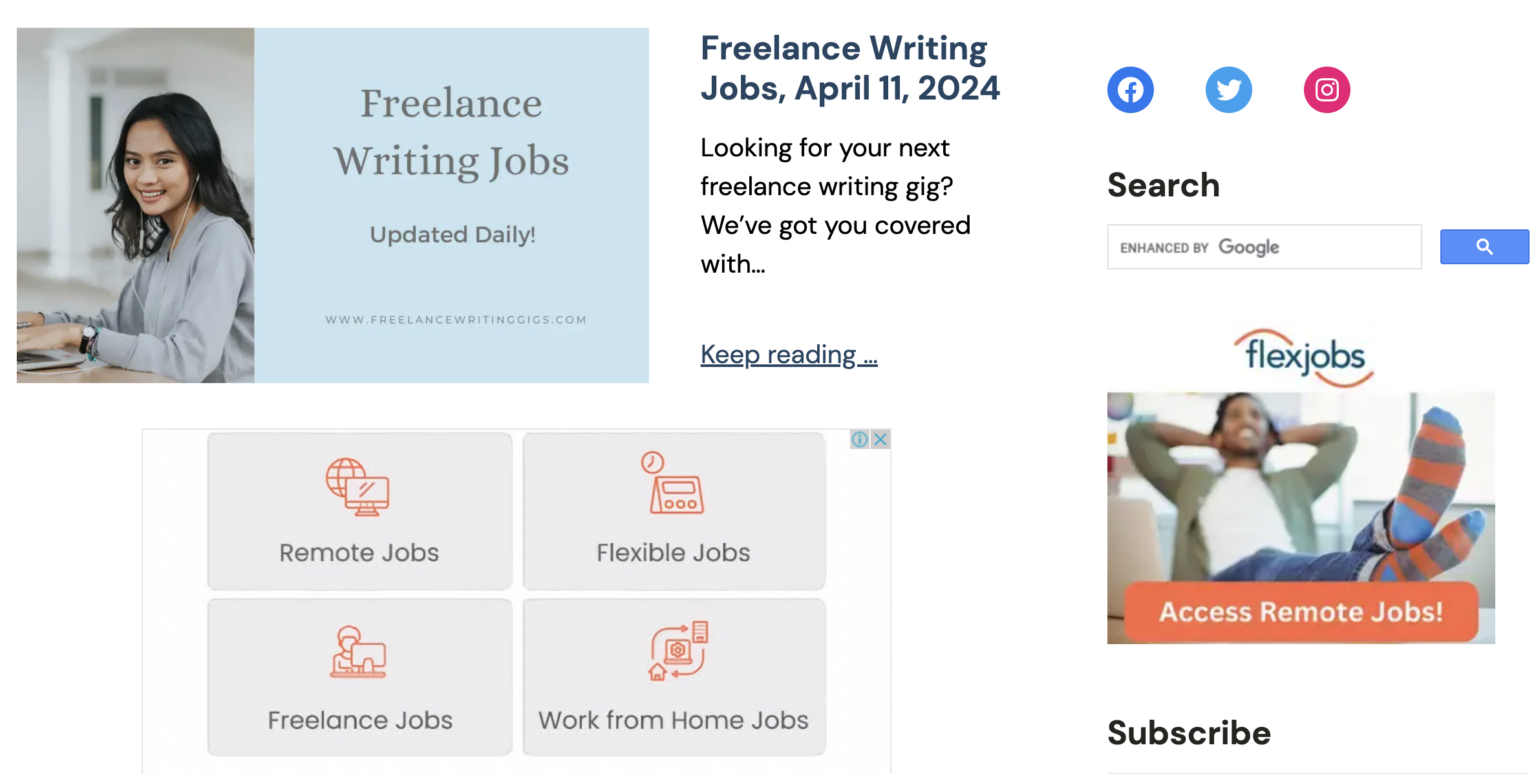Visit Instagram via the pink icon
This screenshot has height=774, width=1536.
(x=1326, y=89)
